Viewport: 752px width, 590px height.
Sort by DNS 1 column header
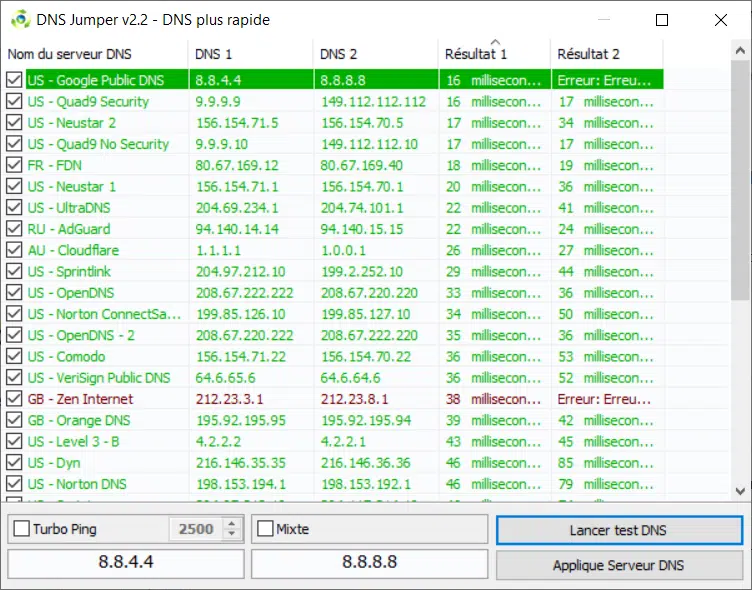[251, 54]
